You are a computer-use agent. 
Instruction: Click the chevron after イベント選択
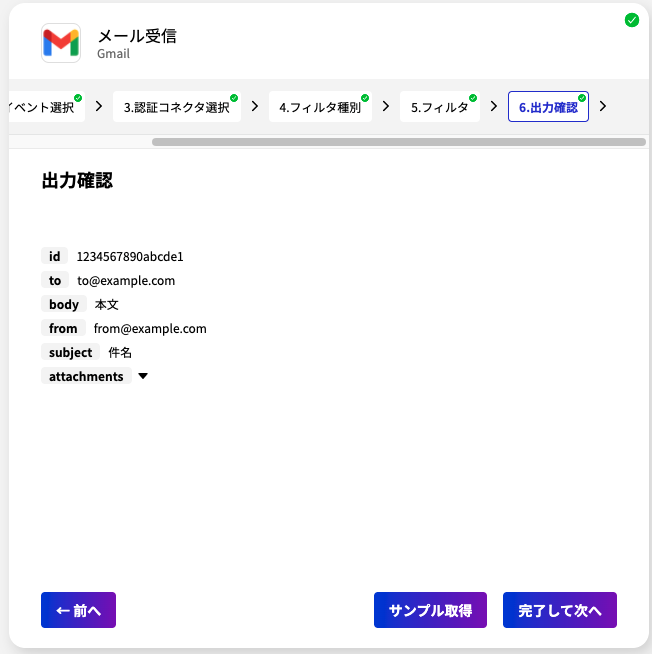99,106
